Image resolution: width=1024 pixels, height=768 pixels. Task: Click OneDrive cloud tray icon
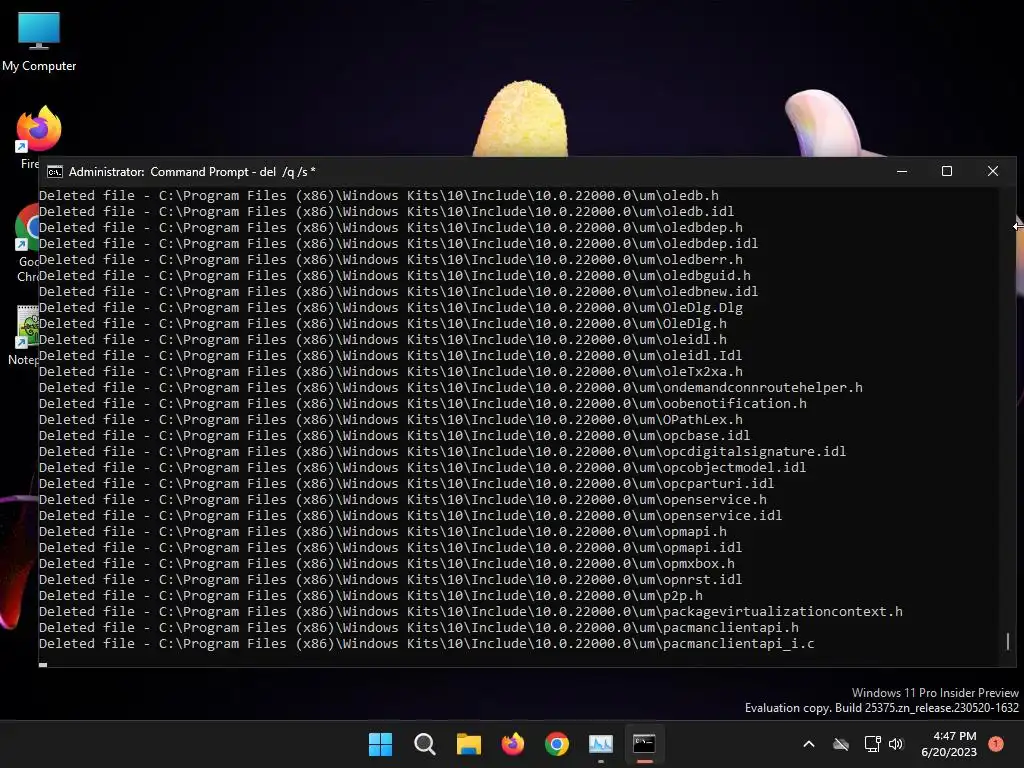click(840, 744)
